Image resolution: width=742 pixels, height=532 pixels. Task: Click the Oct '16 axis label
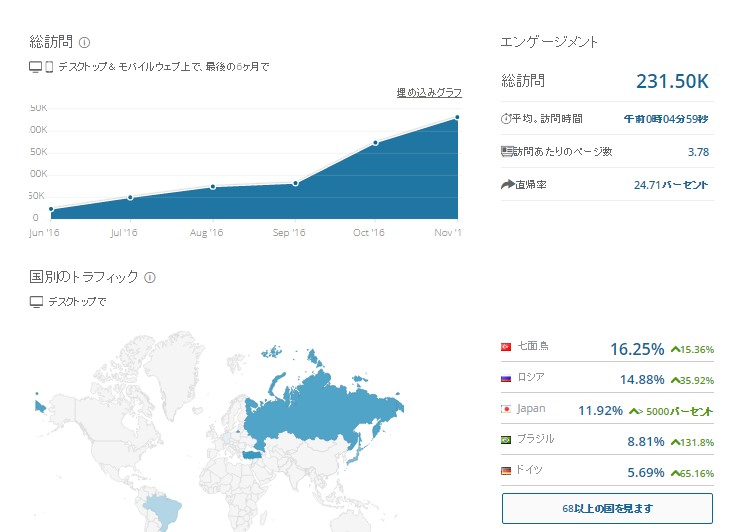tap(369, 232)
